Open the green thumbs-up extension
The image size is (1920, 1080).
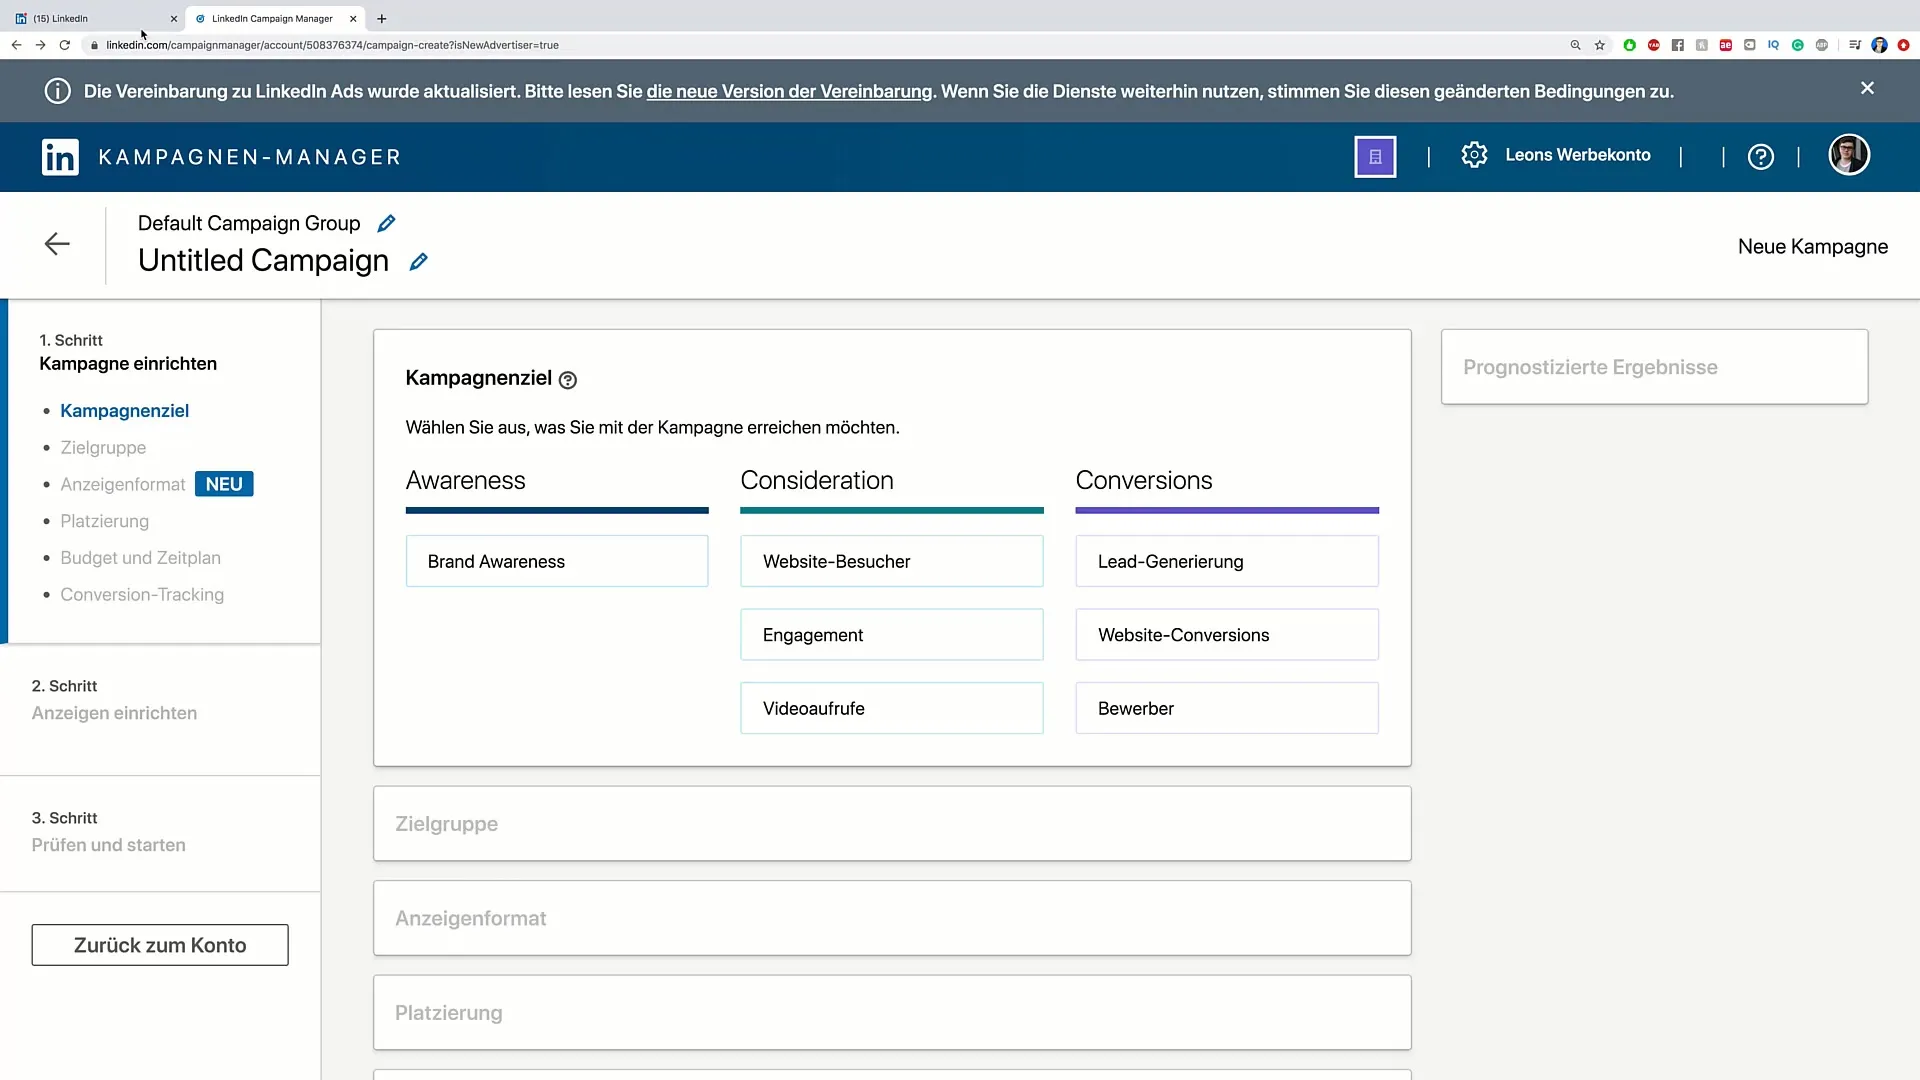click(x=1629, y=45)
